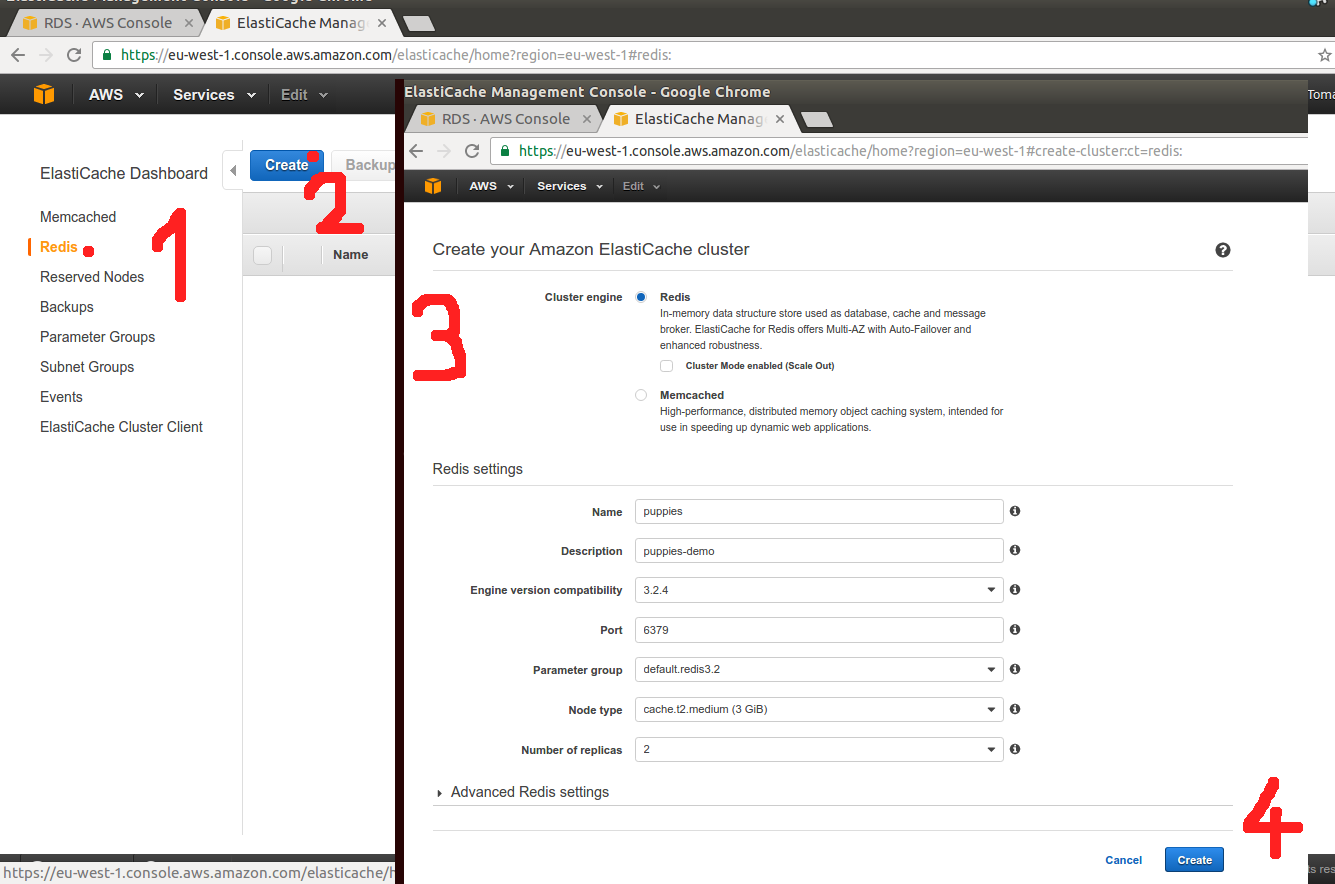
Task: Select the Redis cluster engine radio button
Action: tap(641, 297)
